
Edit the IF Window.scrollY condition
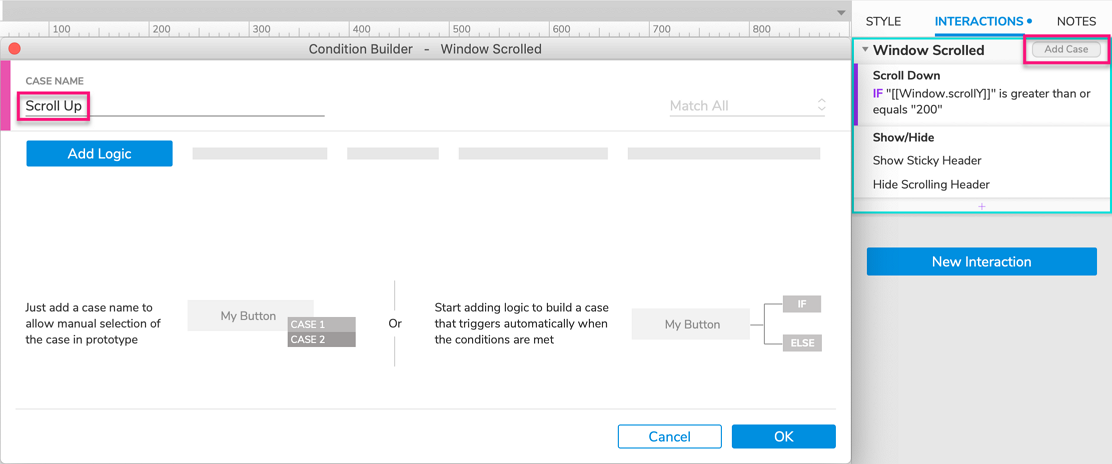pos(980,102)
